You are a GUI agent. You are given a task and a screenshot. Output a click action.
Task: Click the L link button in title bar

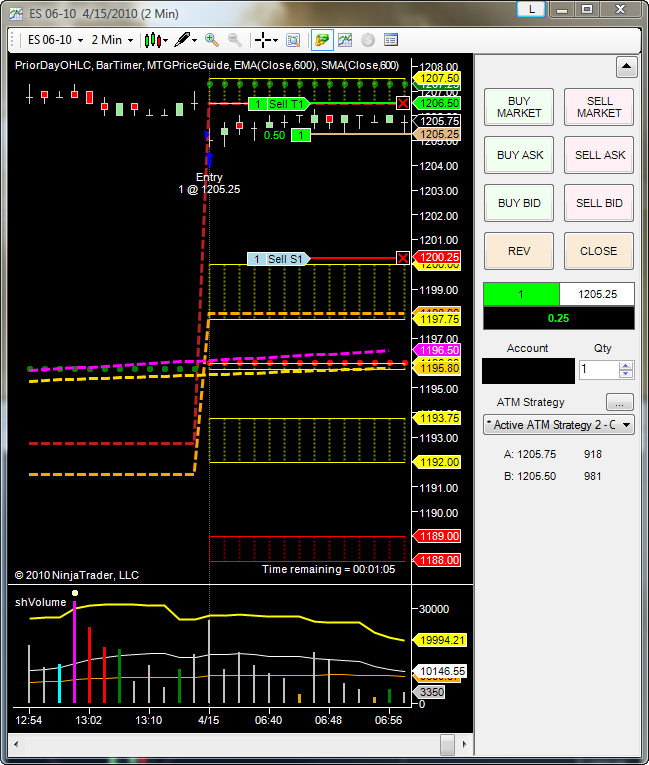[531, 9]
